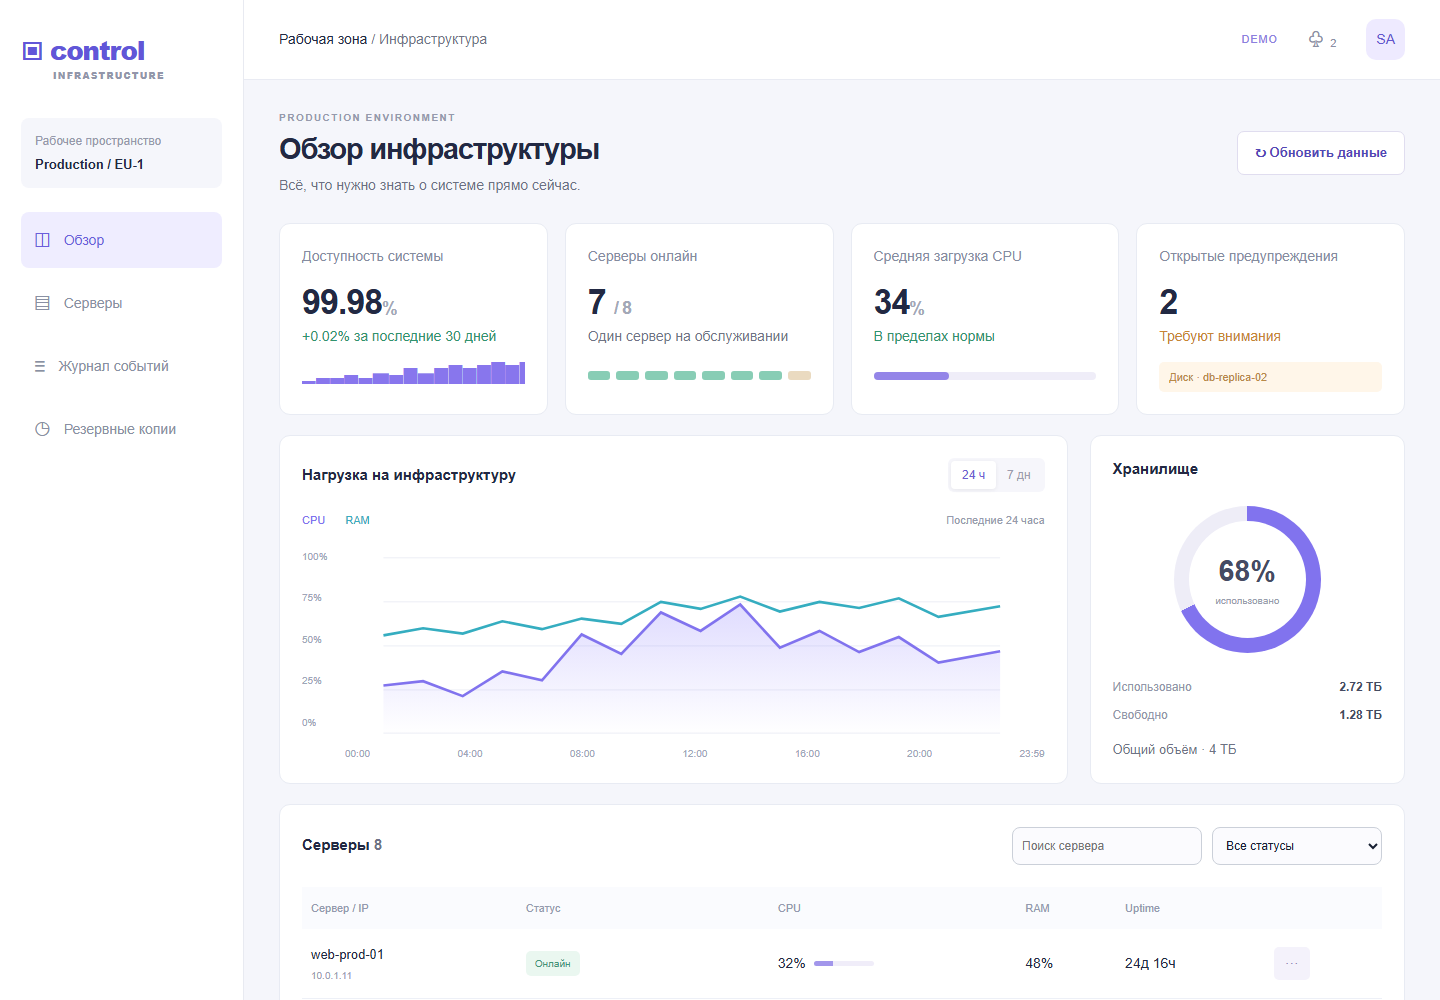Image resolution: width=1440 pixels, height=1000 pixels.
Task: Click the Обновить данные button
Action: coord(1320,153)
